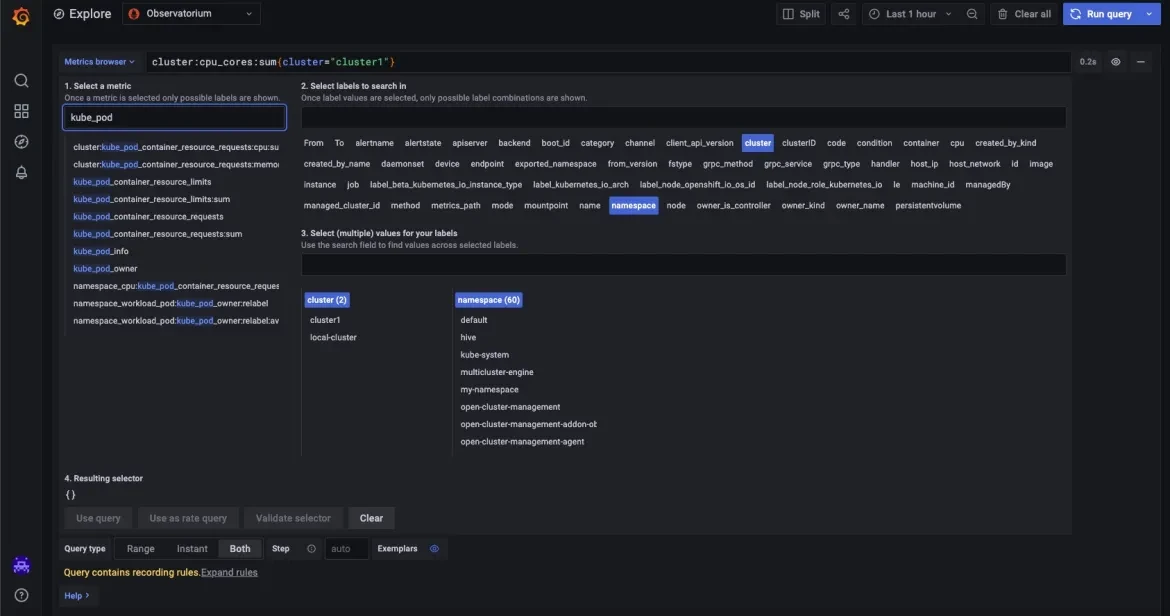1170x616 pixels.
Task: Open the Observatorium data source dropdown
Action: [192, 14]
